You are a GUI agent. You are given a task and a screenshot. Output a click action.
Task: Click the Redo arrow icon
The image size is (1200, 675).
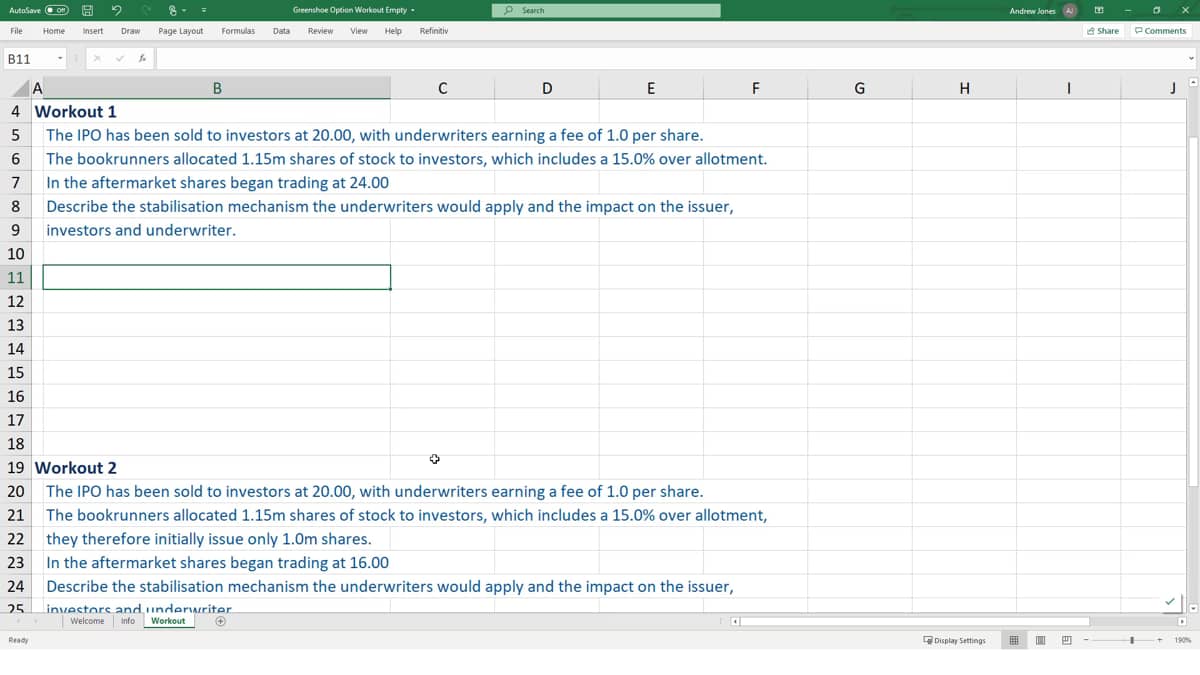[x=147, y=10]
